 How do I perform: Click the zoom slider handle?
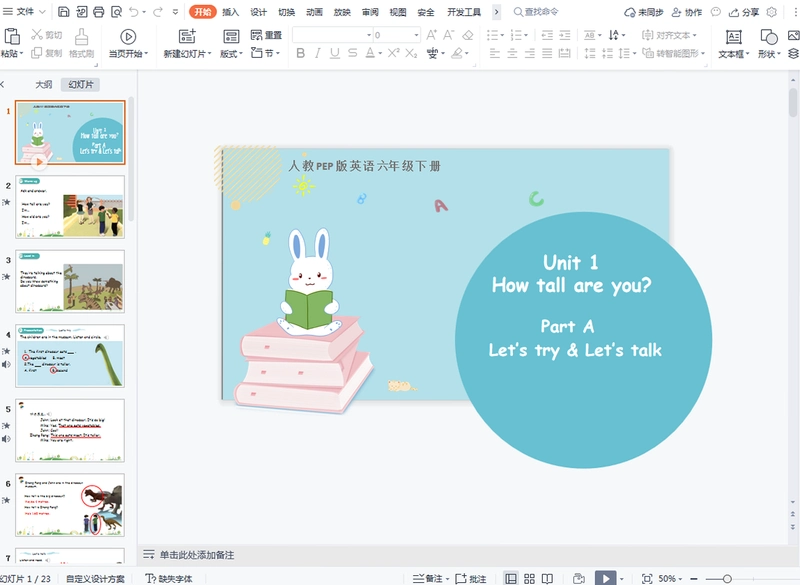coord(727,578)
